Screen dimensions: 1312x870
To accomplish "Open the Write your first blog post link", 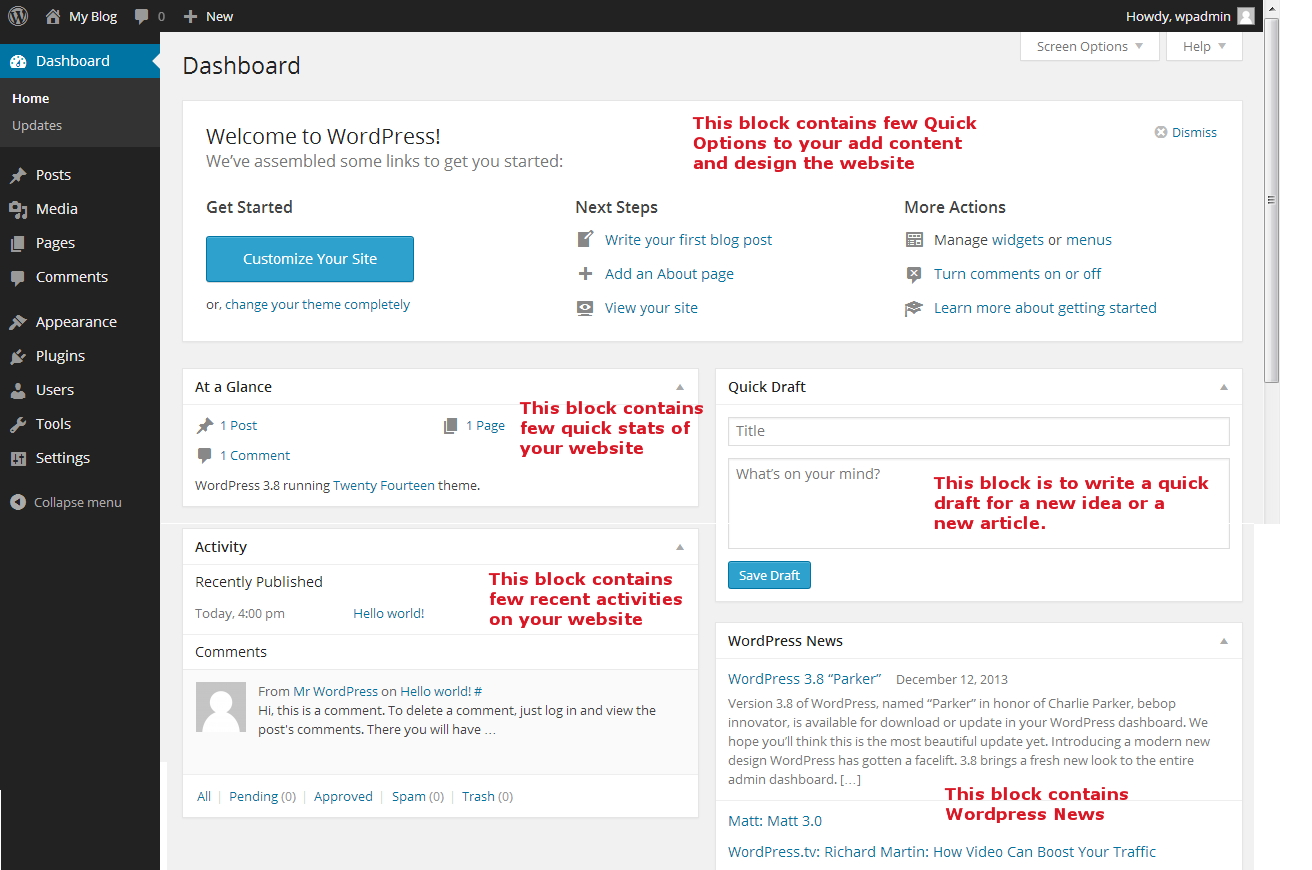I will click(x=688, y=240).
